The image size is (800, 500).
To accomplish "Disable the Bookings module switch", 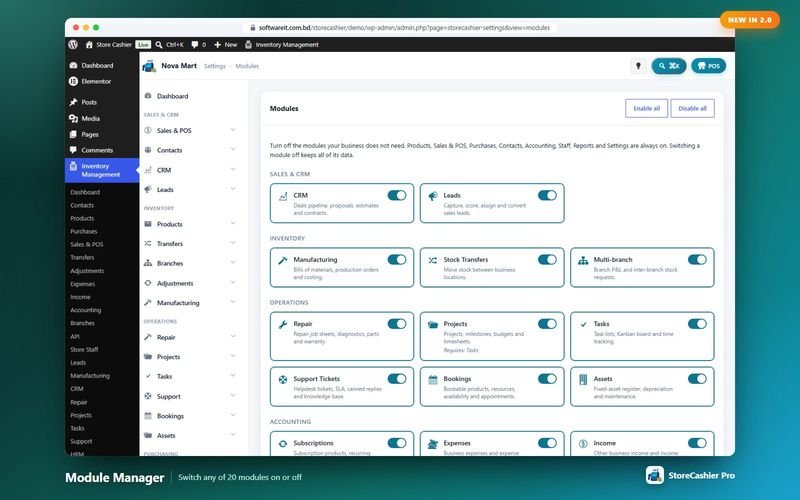I will 547,379.
